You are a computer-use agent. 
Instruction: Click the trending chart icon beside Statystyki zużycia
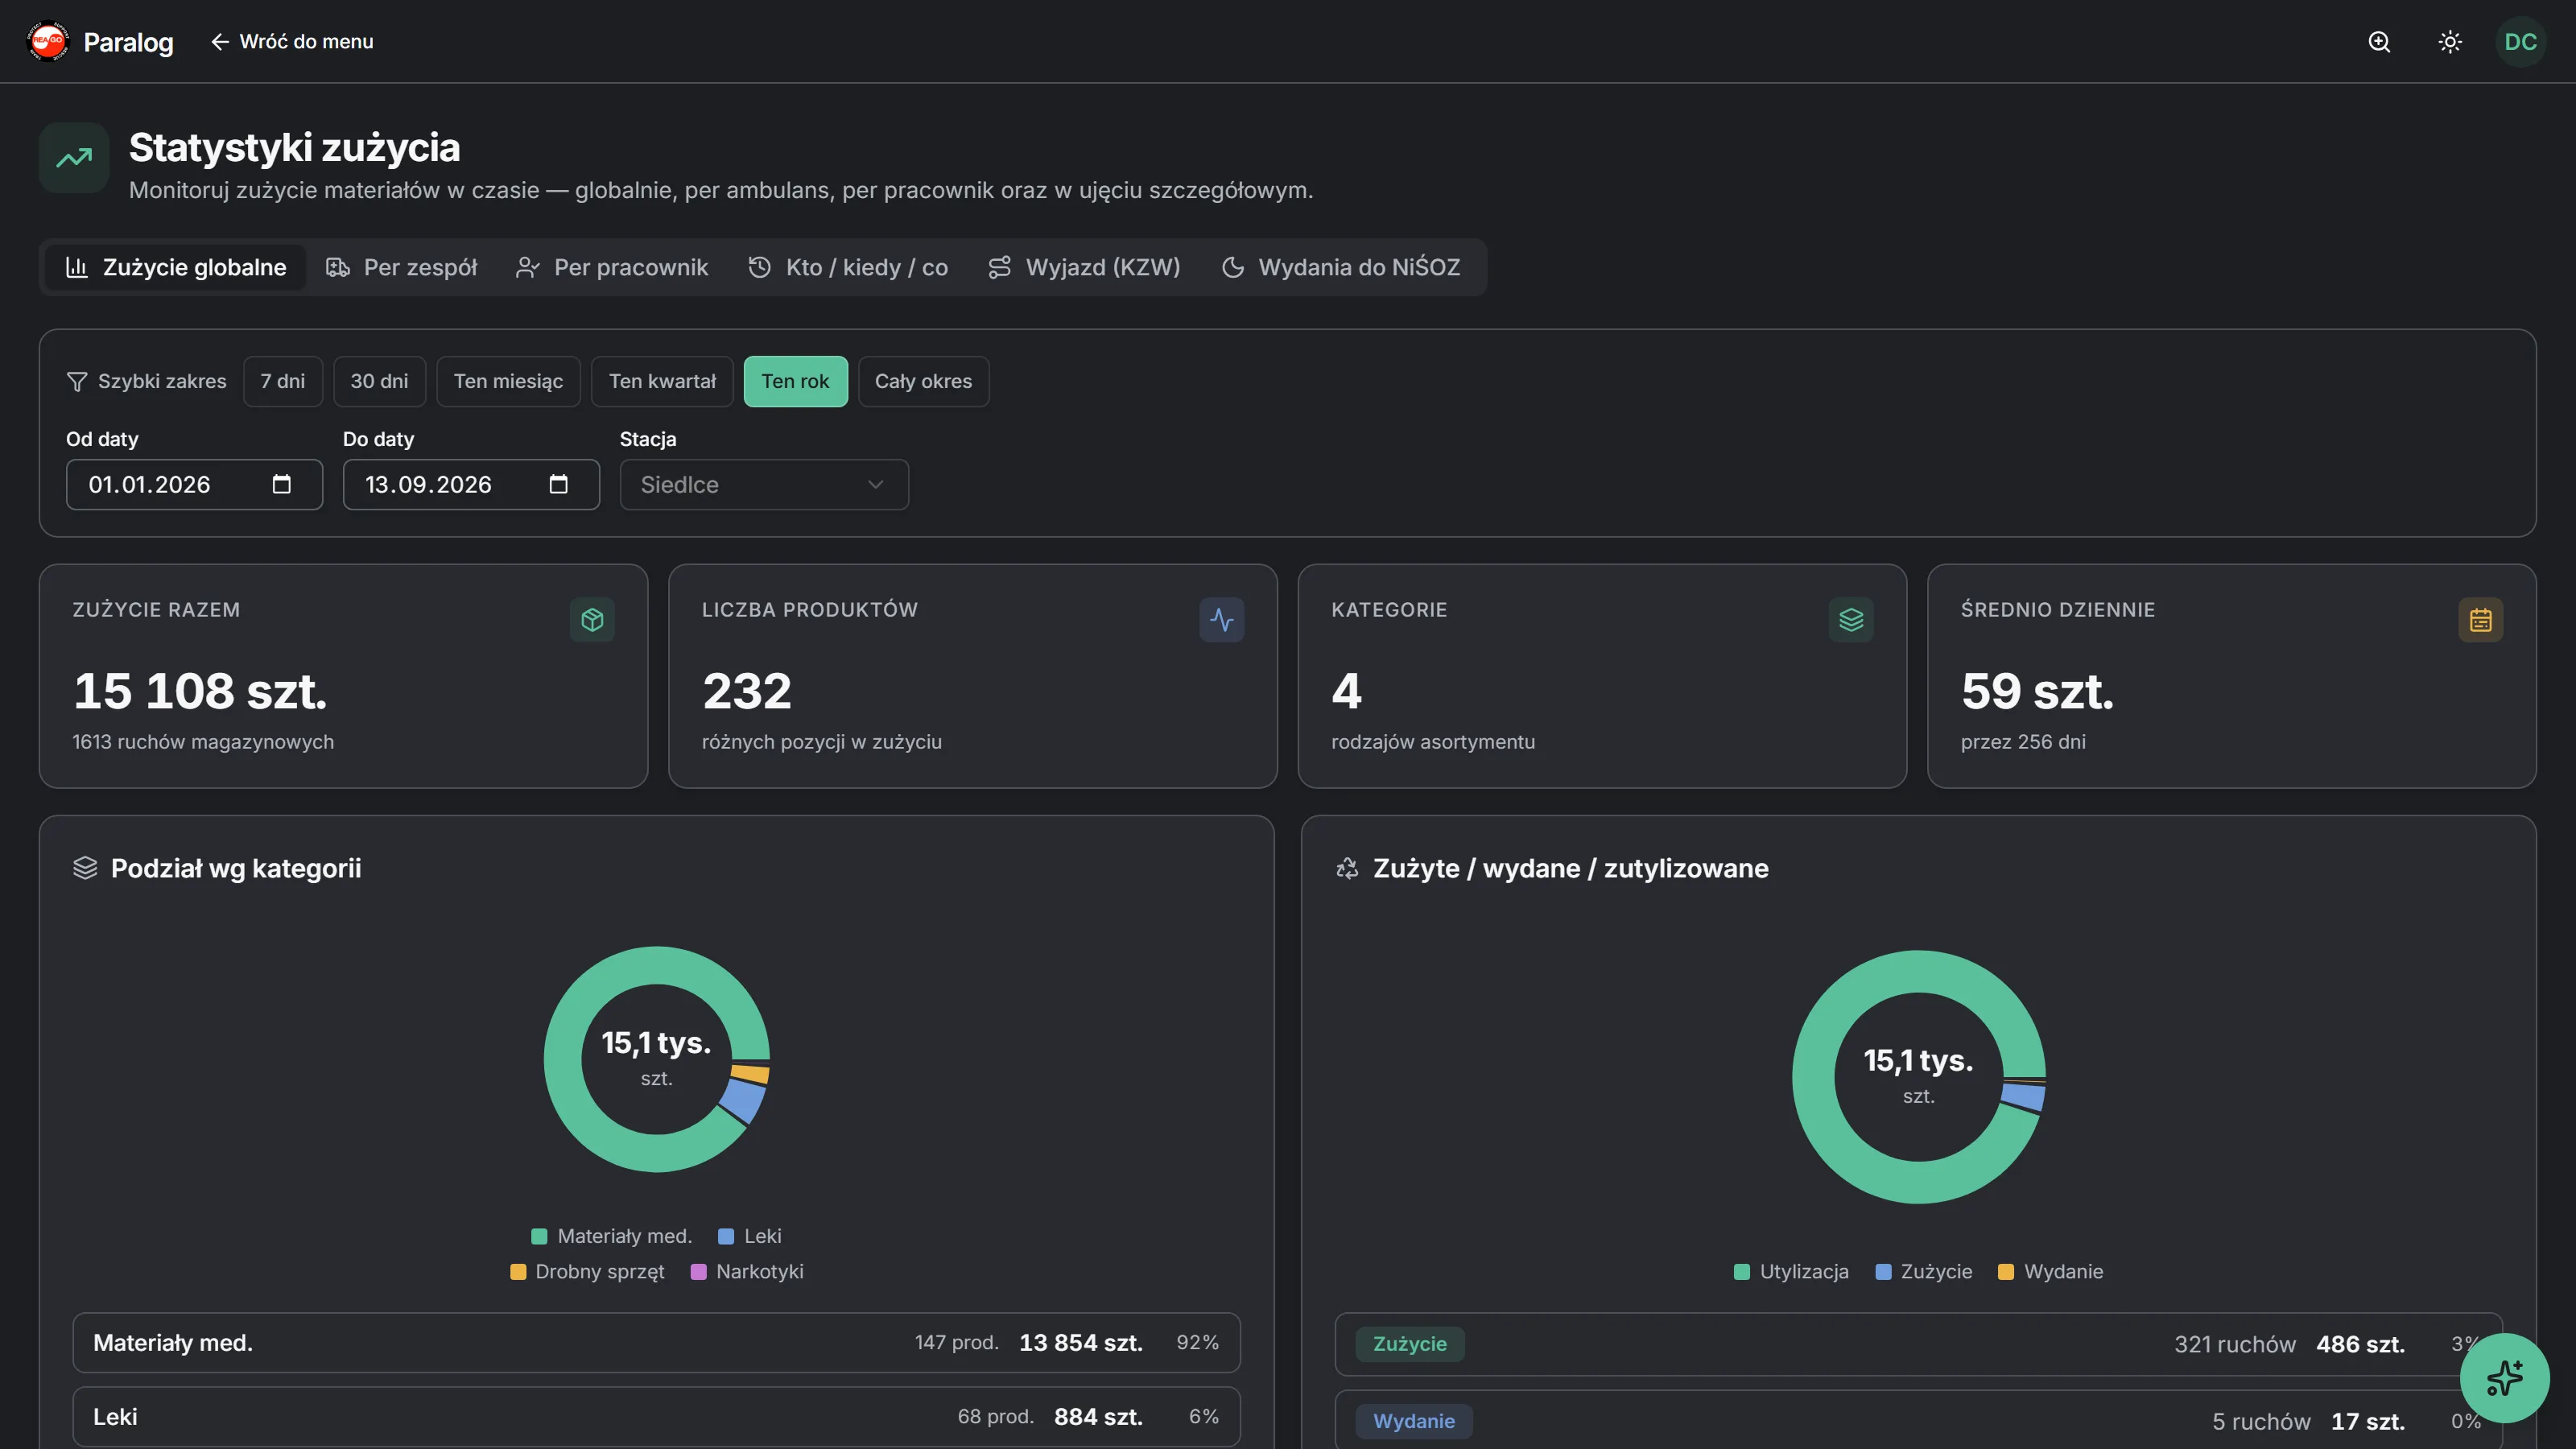pos(74,158)
